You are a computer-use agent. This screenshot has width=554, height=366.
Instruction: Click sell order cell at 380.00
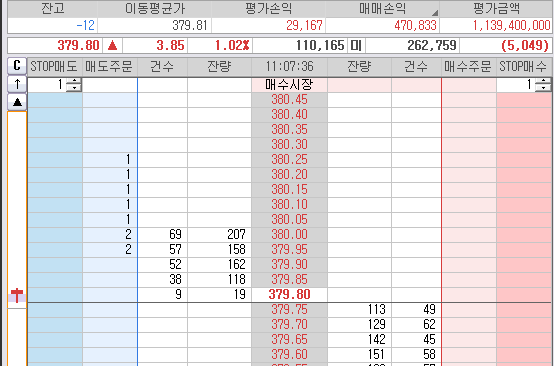pyautogui.click(x=110, y=235)
